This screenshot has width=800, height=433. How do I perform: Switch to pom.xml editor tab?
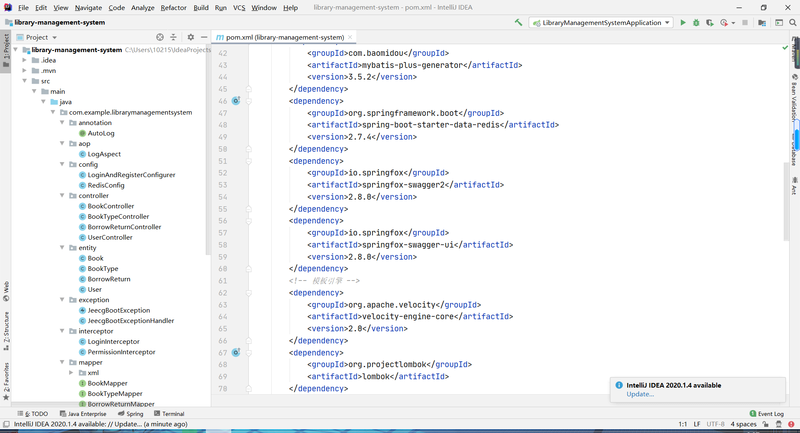[284, 37]
